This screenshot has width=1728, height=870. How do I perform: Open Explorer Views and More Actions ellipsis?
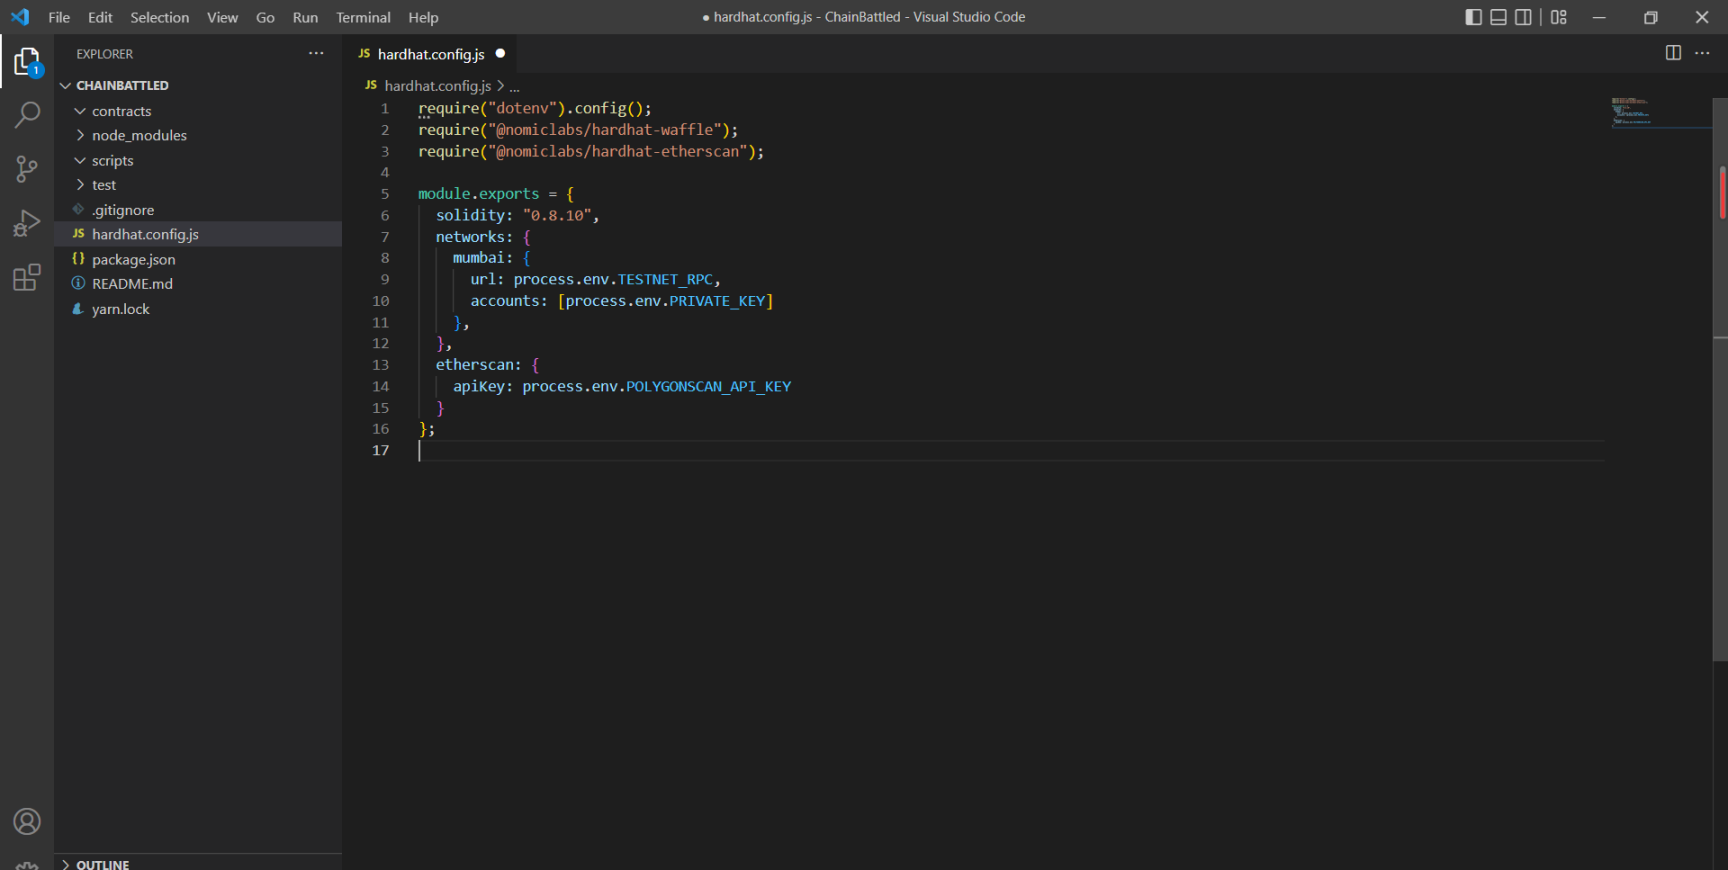(316, 53)
